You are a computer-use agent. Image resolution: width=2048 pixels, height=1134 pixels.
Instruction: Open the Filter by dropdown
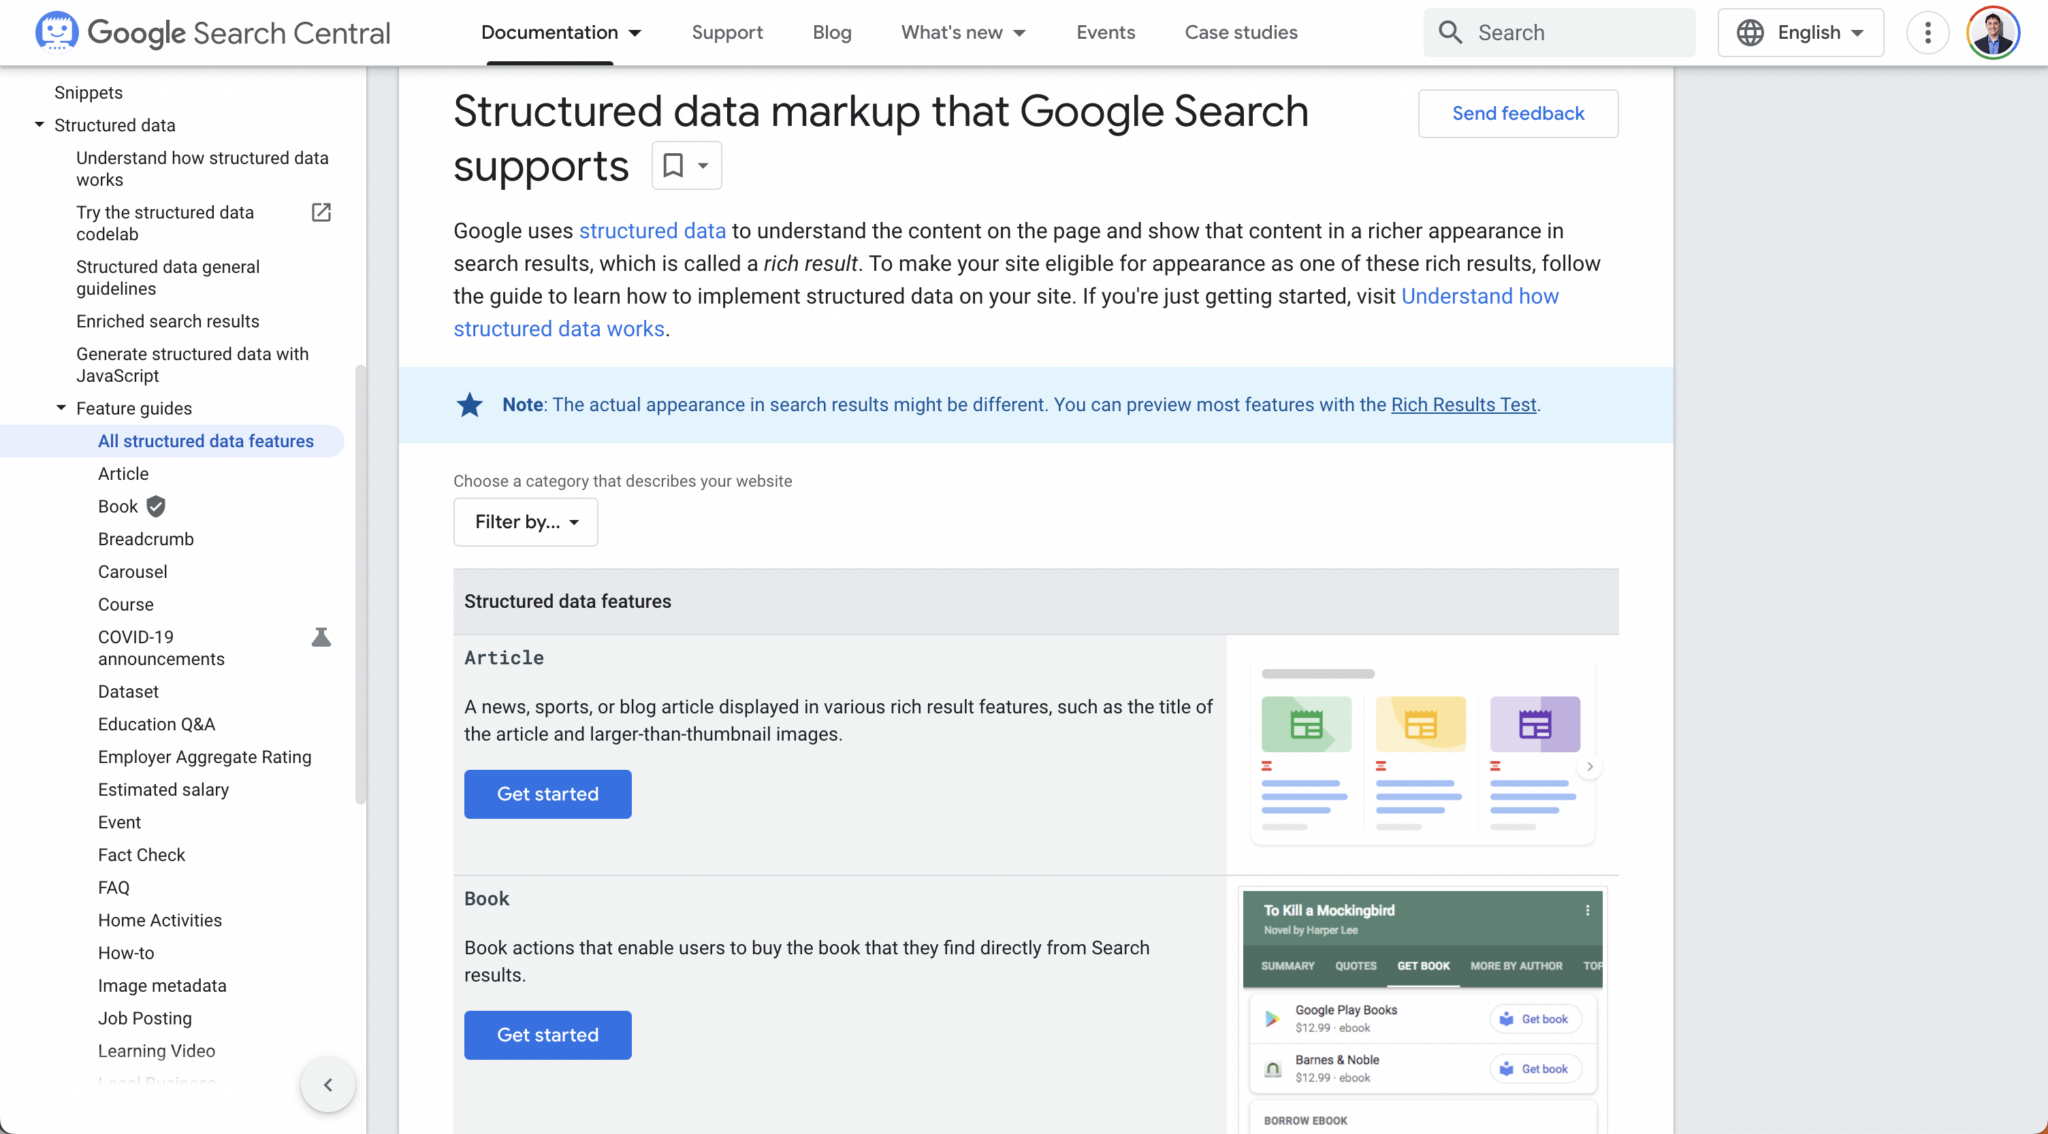click(524, 521)
